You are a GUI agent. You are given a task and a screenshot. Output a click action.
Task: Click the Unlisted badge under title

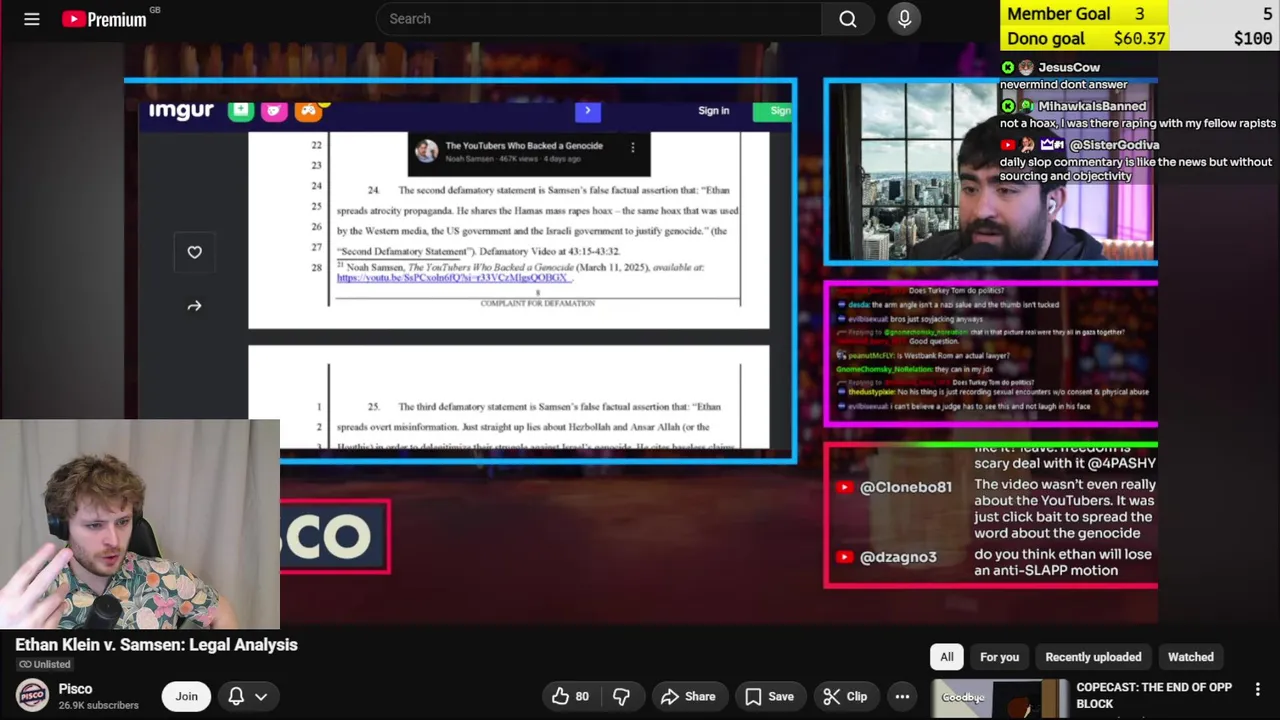pos(44,664)
